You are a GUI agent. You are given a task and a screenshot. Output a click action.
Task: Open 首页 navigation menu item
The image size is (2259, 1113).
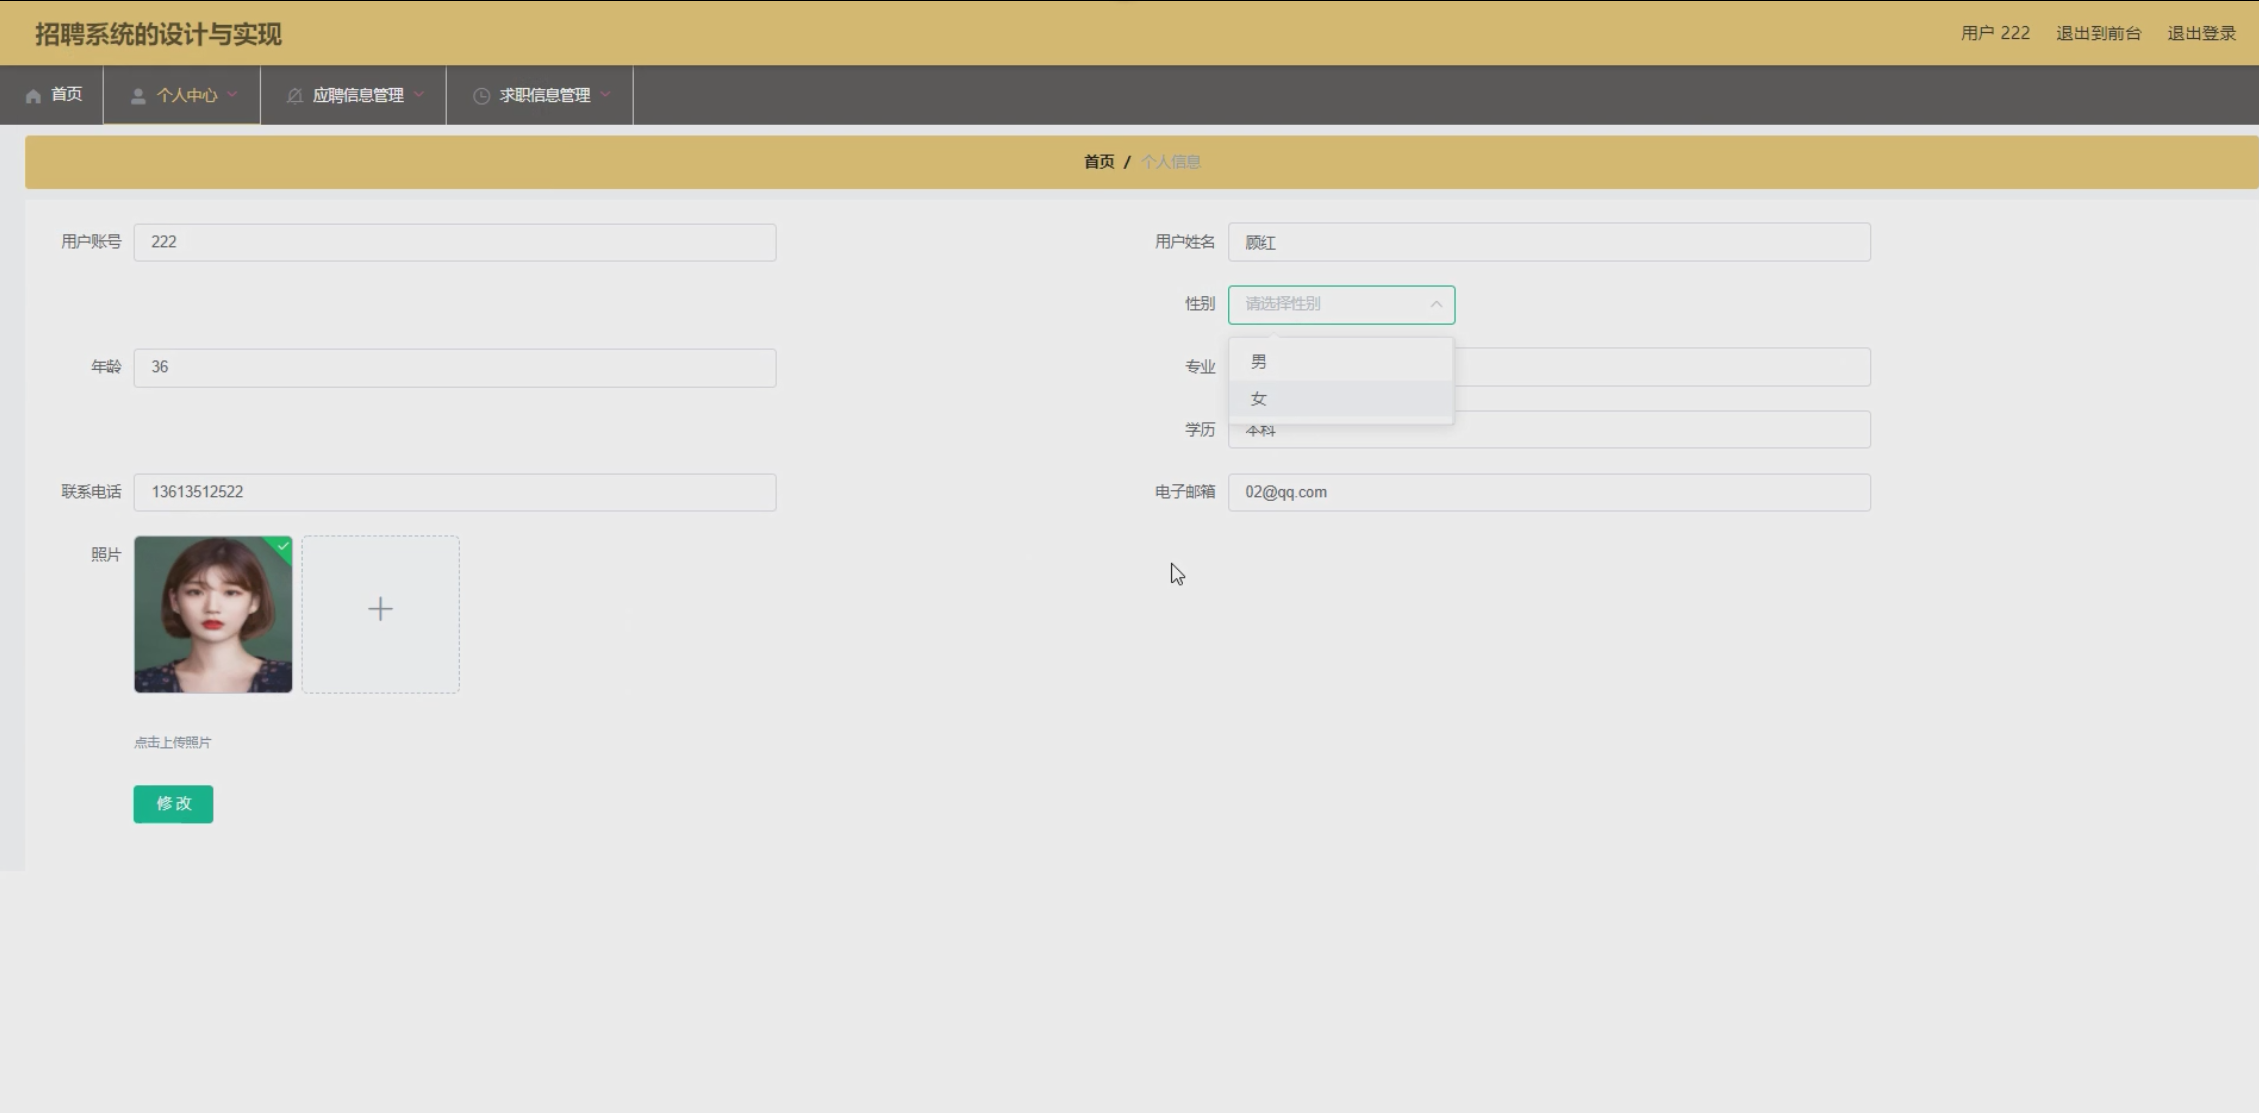66,94
